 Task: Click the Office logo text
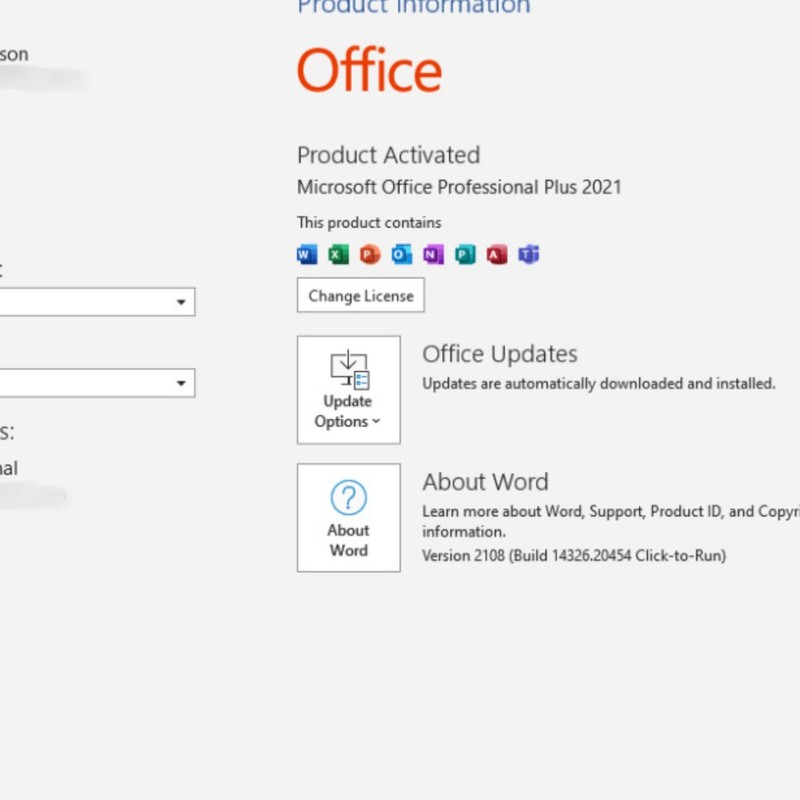coord(369,69)
